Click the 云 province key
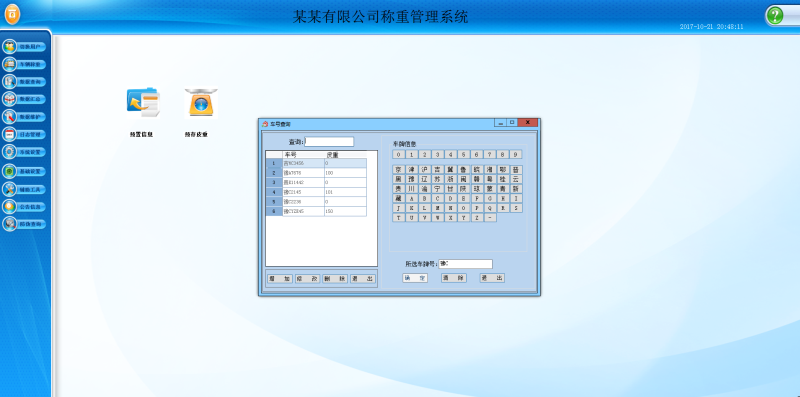 coord(516,179)
